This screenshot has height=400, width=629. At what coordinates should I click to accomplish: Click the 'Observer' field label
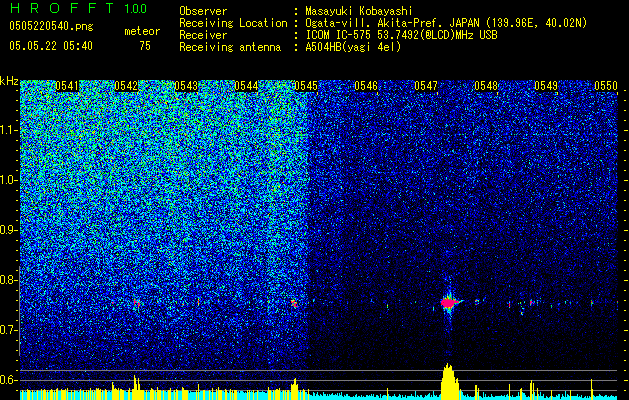click(x=203, y=11)
